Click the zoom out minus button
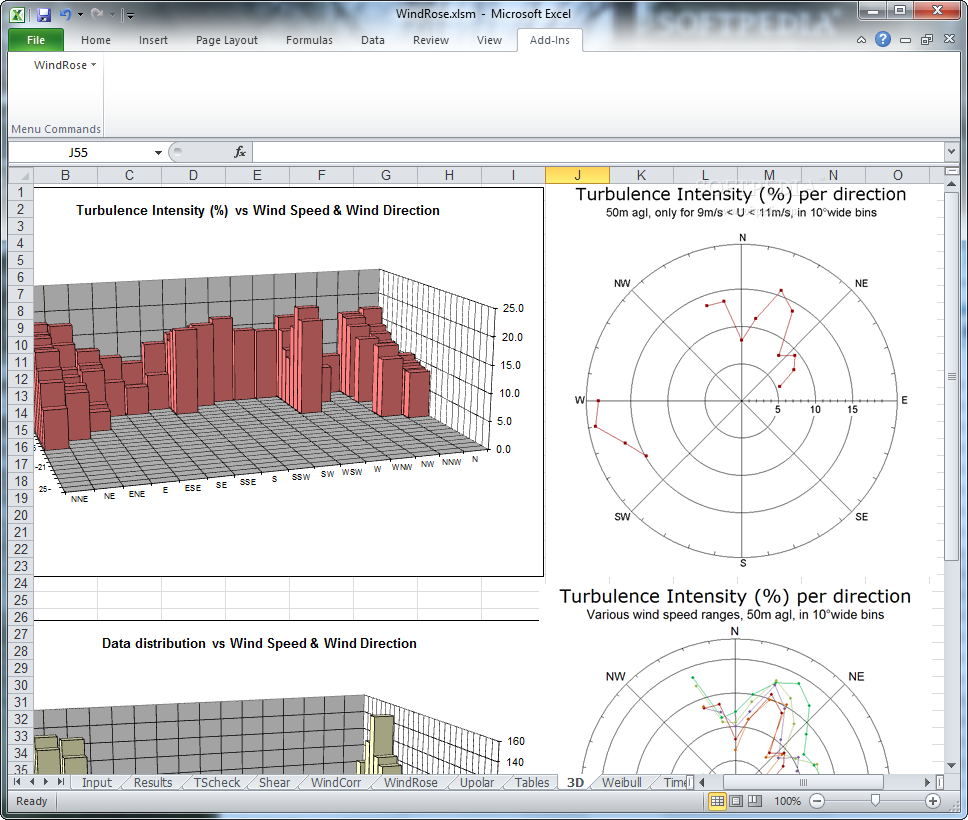 tap(817, 801)
